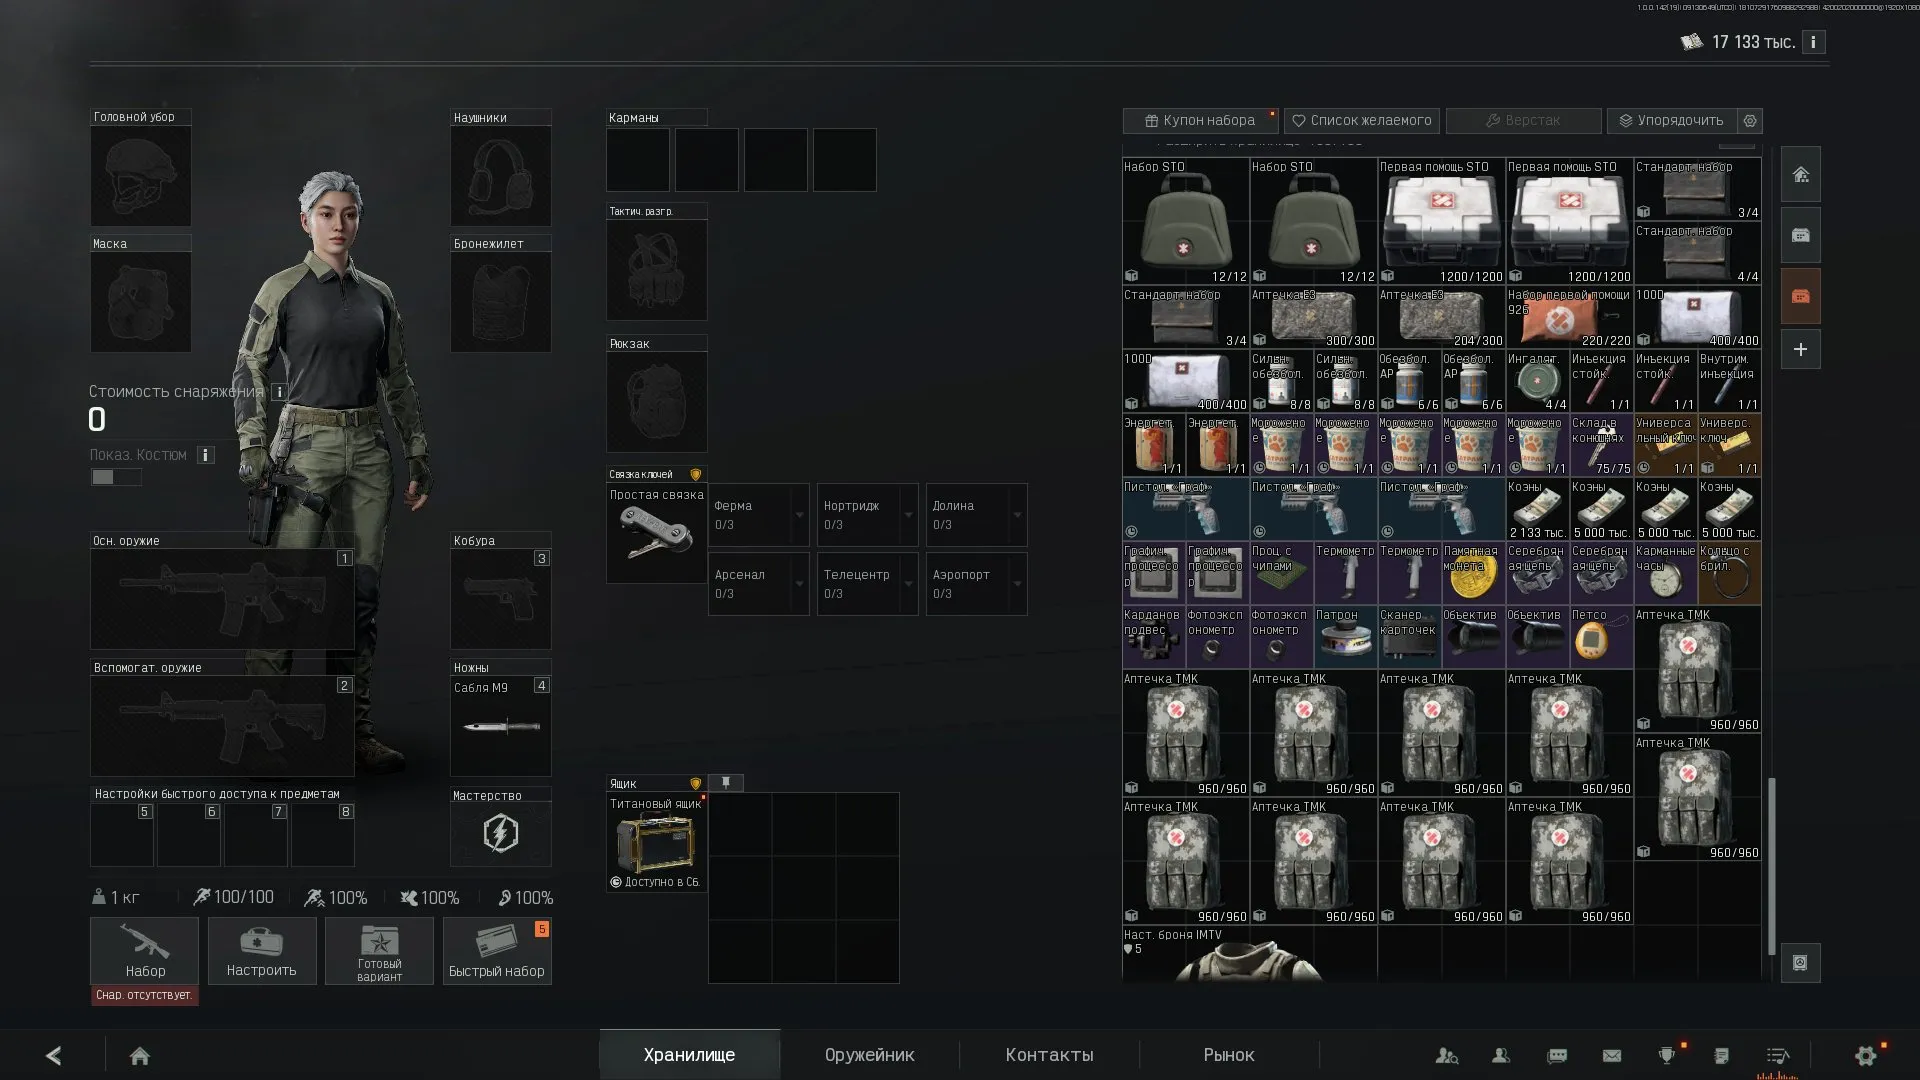This screenshot has width=1920, height=1080.
Task: Select the Маска mask slot
Action: (x=141, y=302)
